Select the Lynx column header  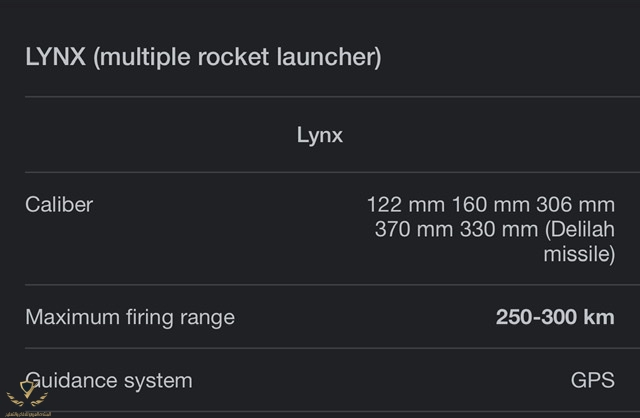[x=320, y=135]
